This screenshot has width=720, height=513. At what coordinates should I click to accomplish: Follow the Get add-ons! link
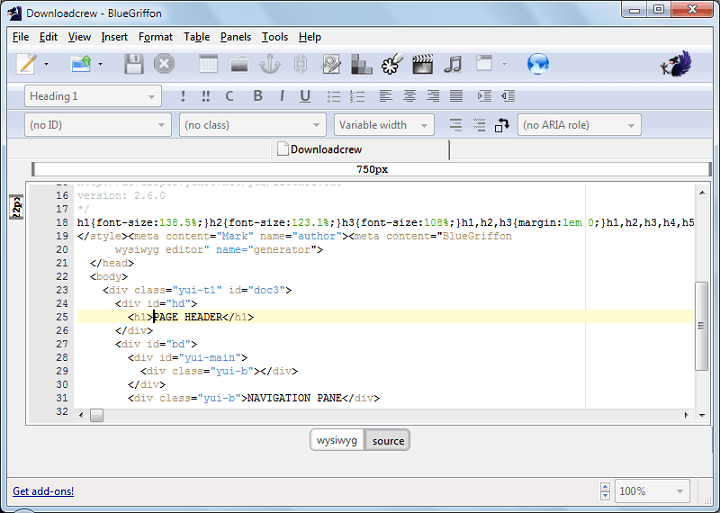[x=43, y=491]
